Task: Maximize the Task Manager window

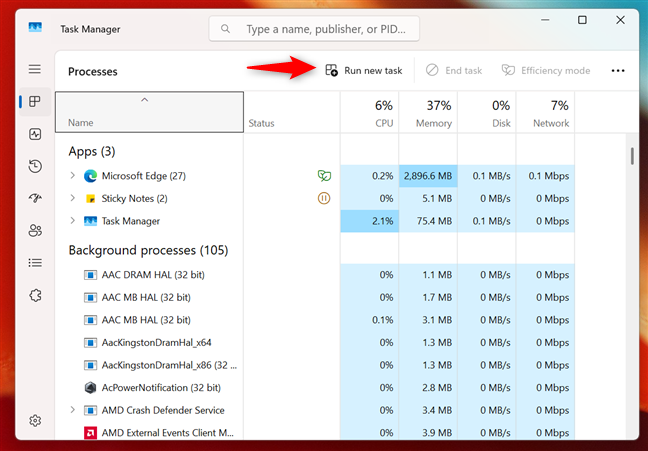Action: (582, 20)
